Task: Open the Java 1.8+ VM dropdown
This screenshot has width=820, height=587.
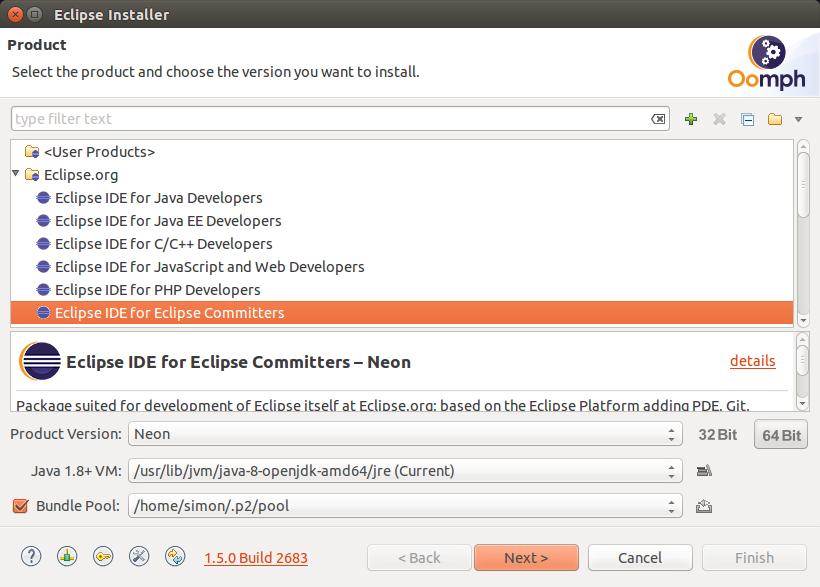Action: [x=405, y=471]
